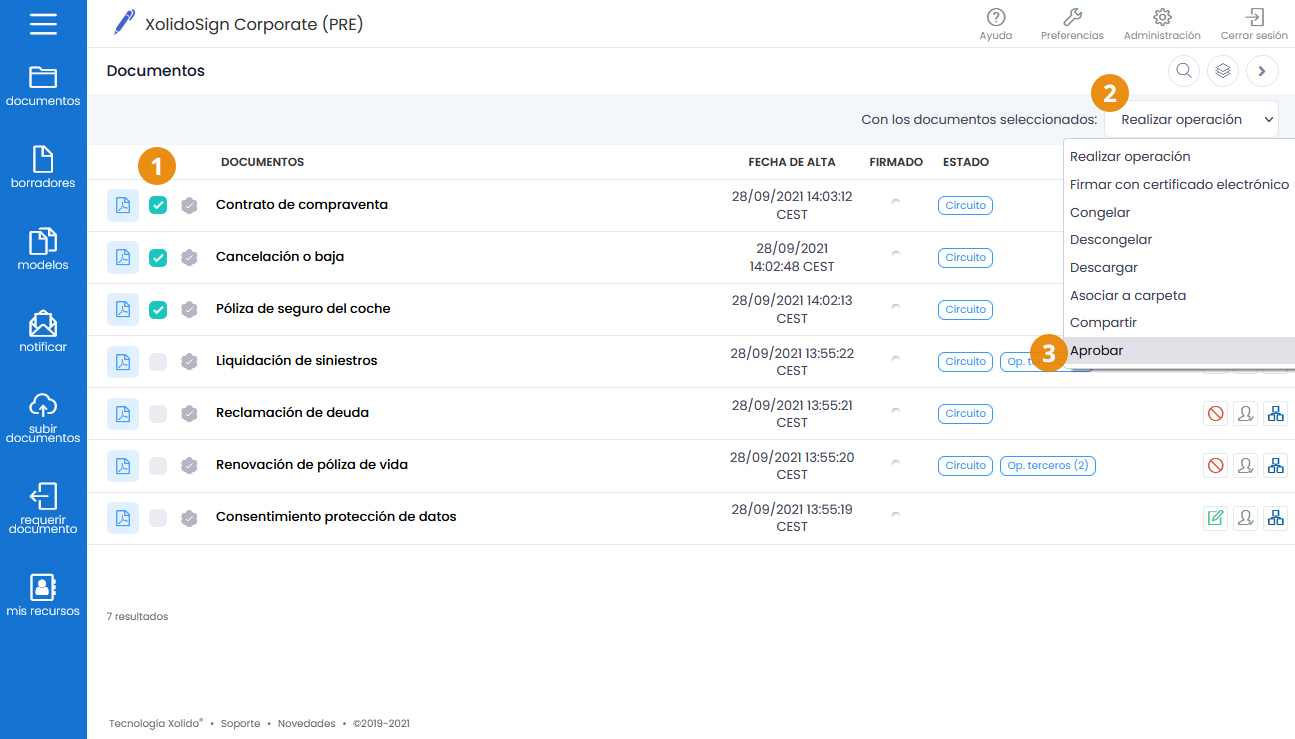Open the notificar section

point(43,331)
